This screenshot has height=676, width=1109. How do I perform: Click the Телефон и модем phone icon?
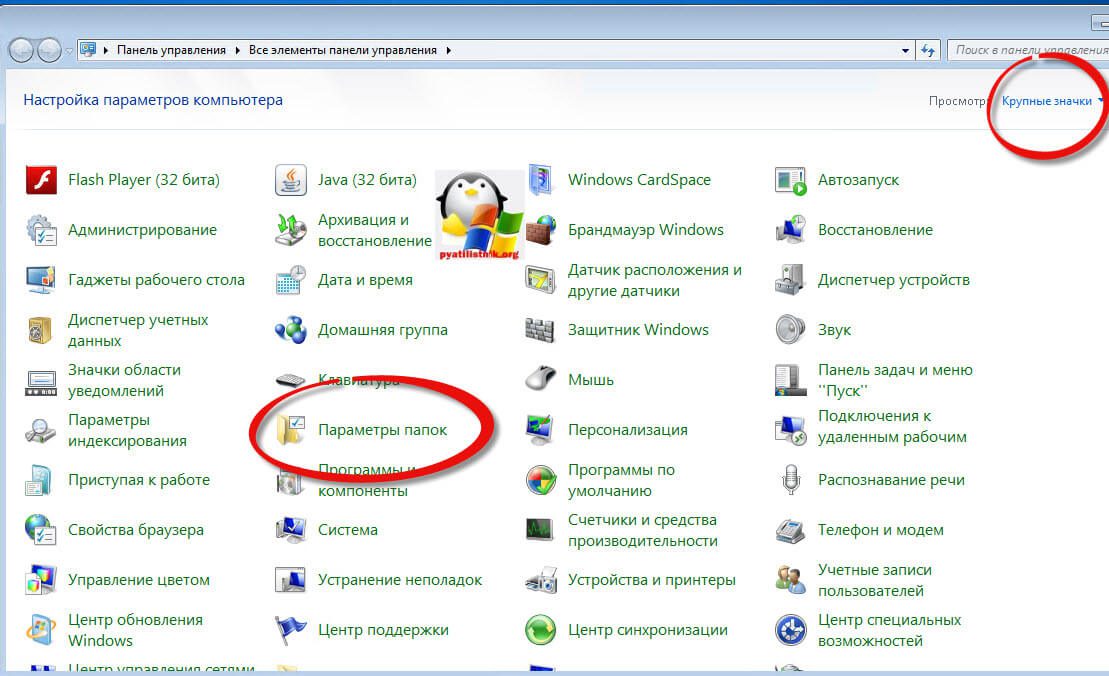click(x=791, y=530)
